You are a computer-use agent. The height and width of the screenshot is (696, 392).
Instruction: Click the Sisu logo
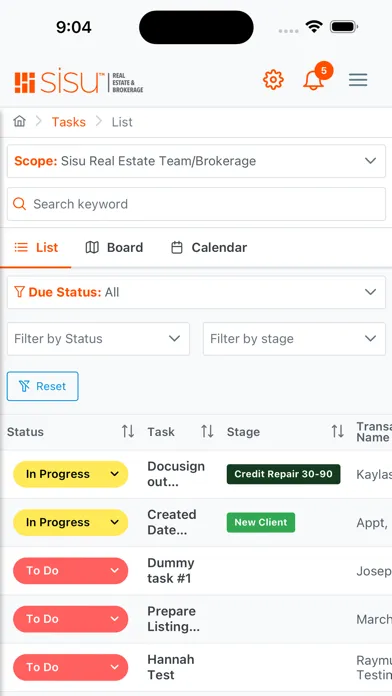[x=79, y=83]
